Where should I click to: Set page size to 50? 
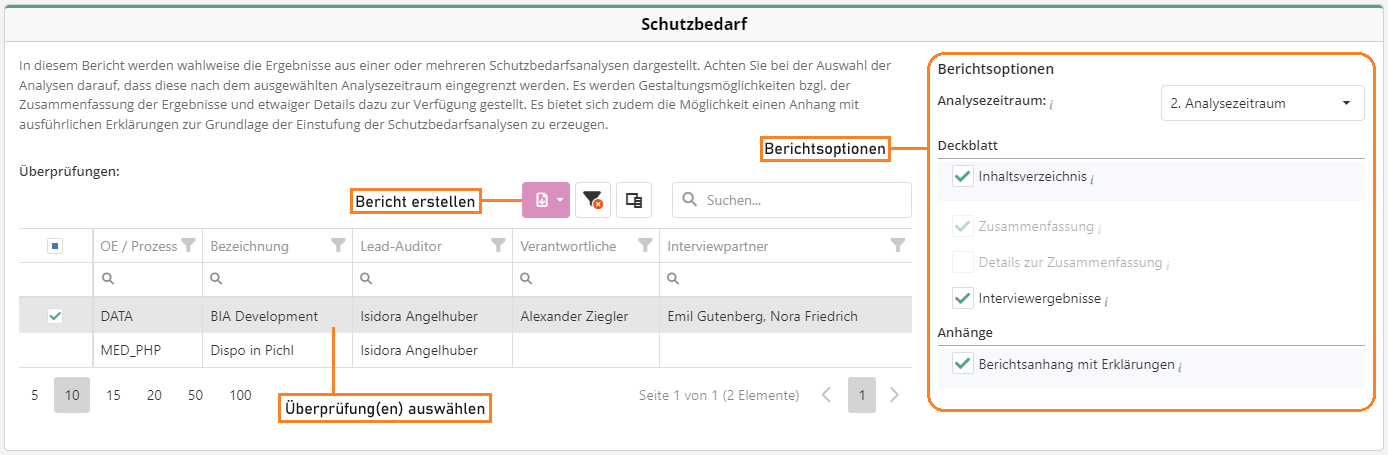195,395
